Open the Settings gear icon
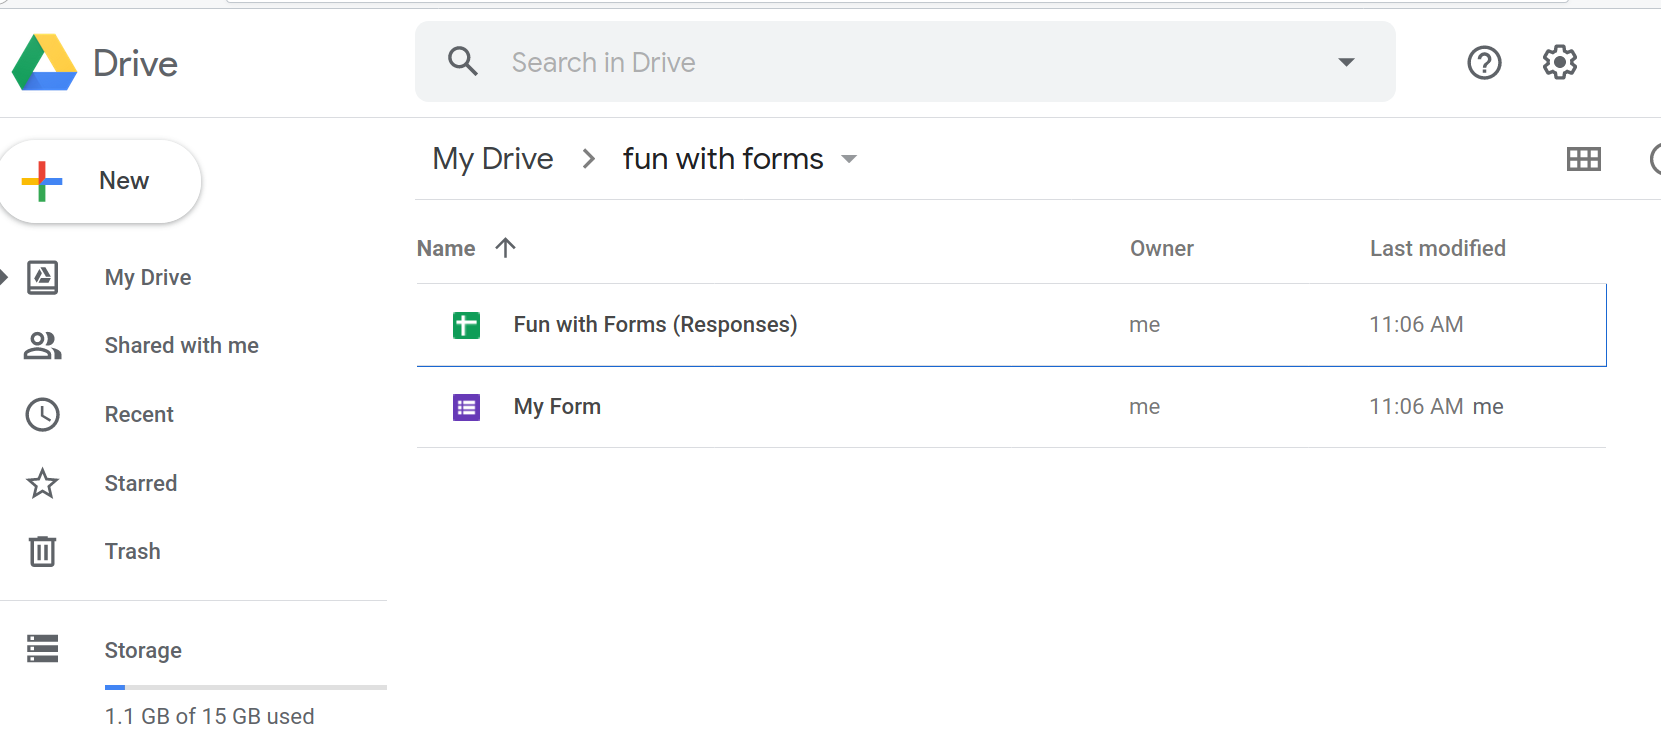Screen dimensions: 1661x734 coord(1559,62)
